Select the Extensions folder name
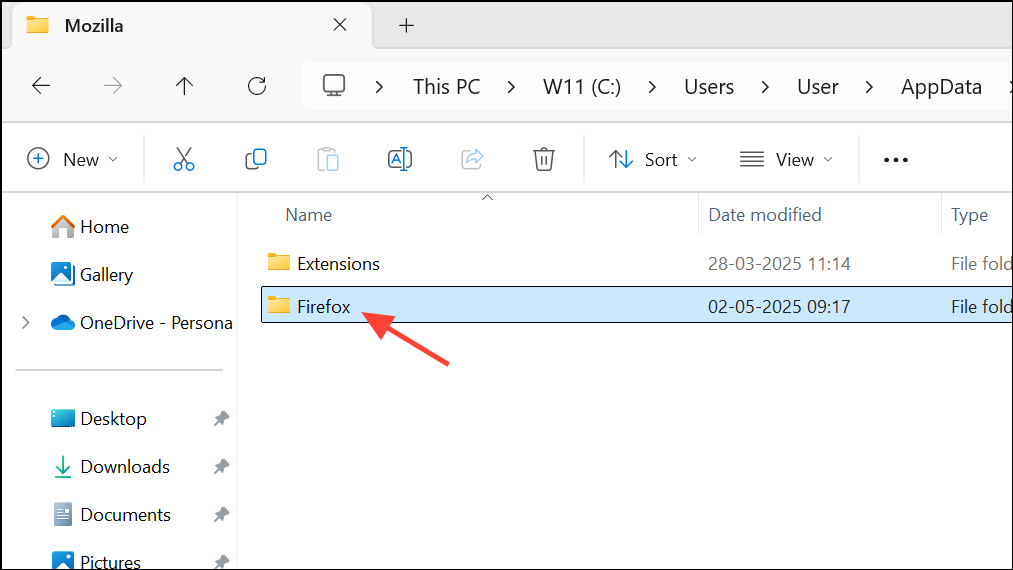The image size is (1013, 570). coord(339,264)
